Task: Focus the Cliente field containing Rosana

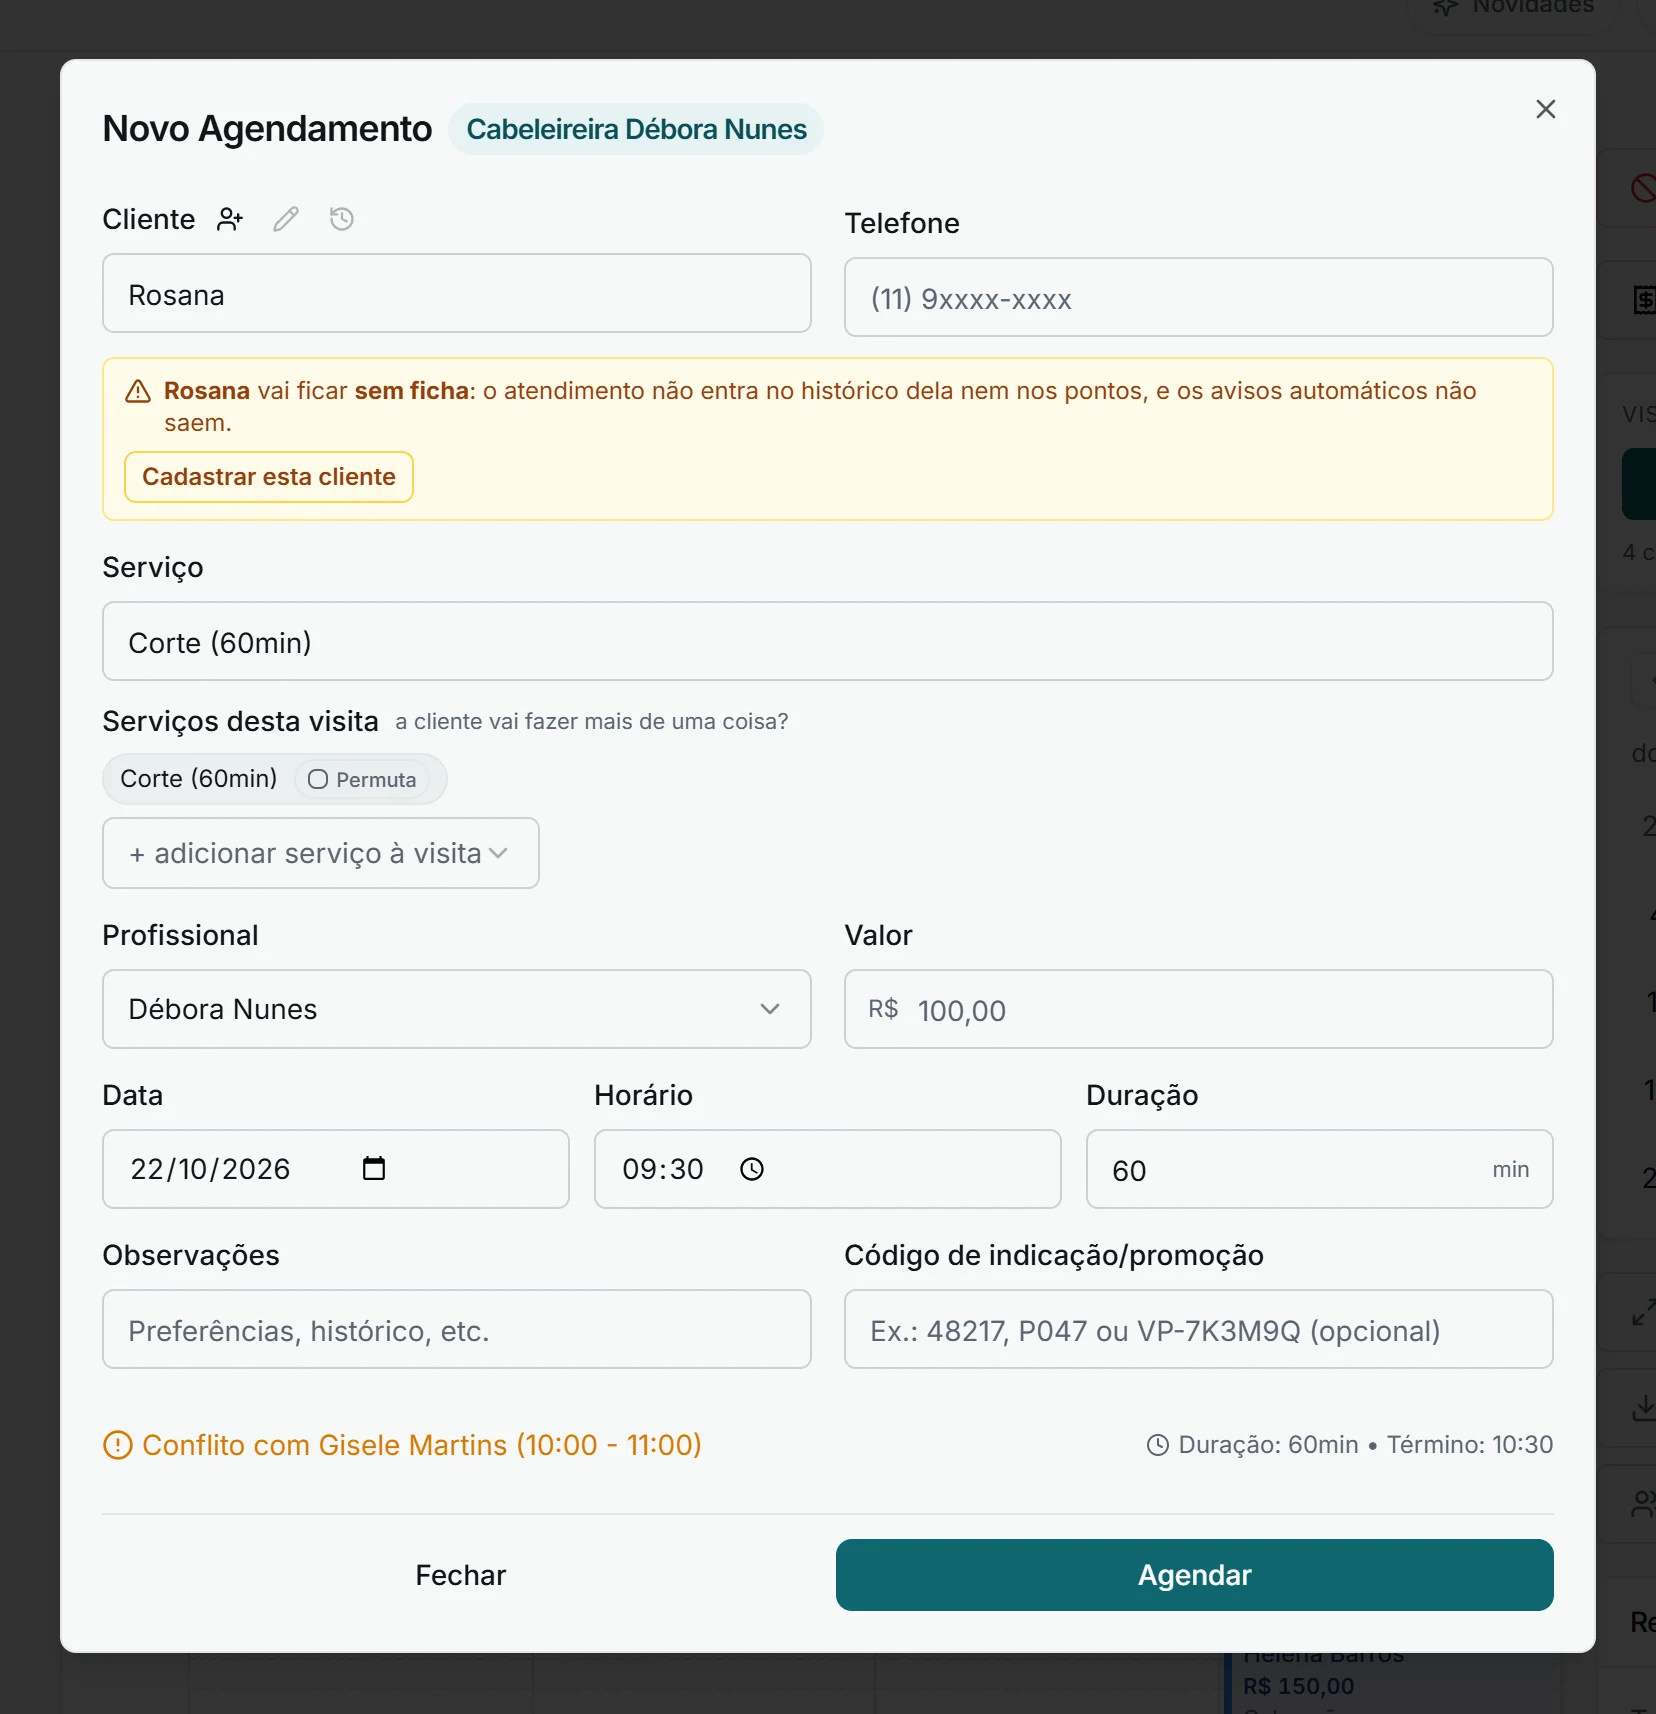Action: tap(457, 293)
